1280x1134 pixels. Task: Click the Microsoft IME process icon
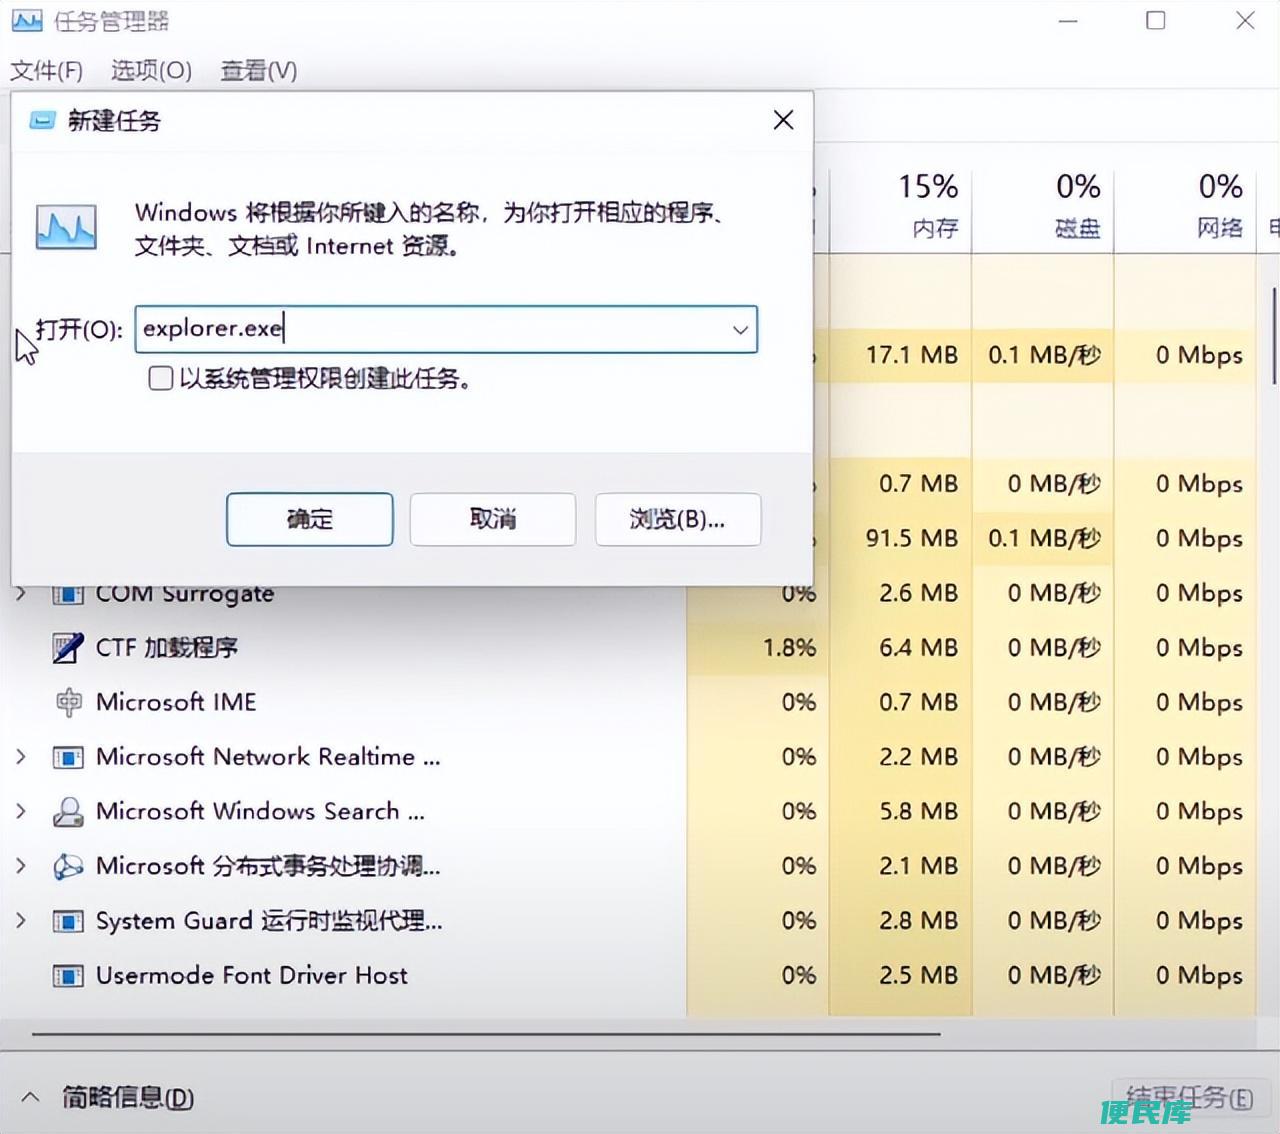coord(68,702)
